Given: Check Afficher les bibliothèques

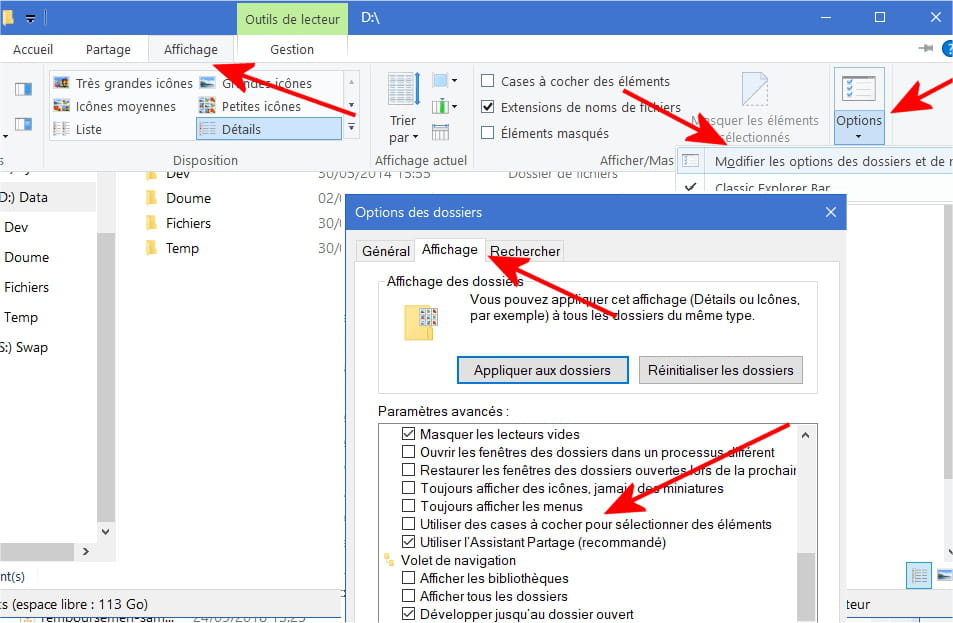Looking at the screenshot, I should (x=408, y=578).
